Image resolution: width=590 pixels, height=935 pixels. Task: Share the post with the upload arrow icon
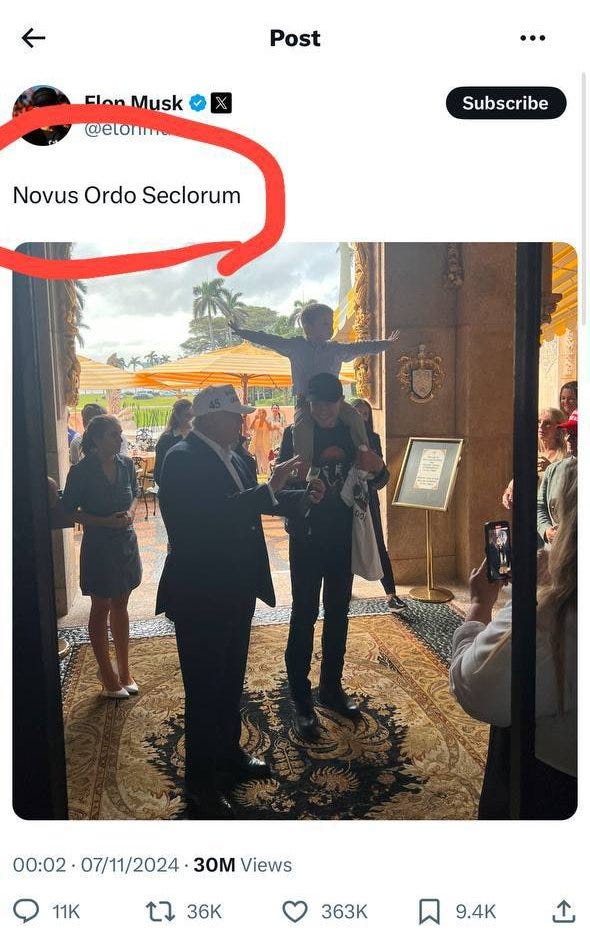(x=563, y=911)
